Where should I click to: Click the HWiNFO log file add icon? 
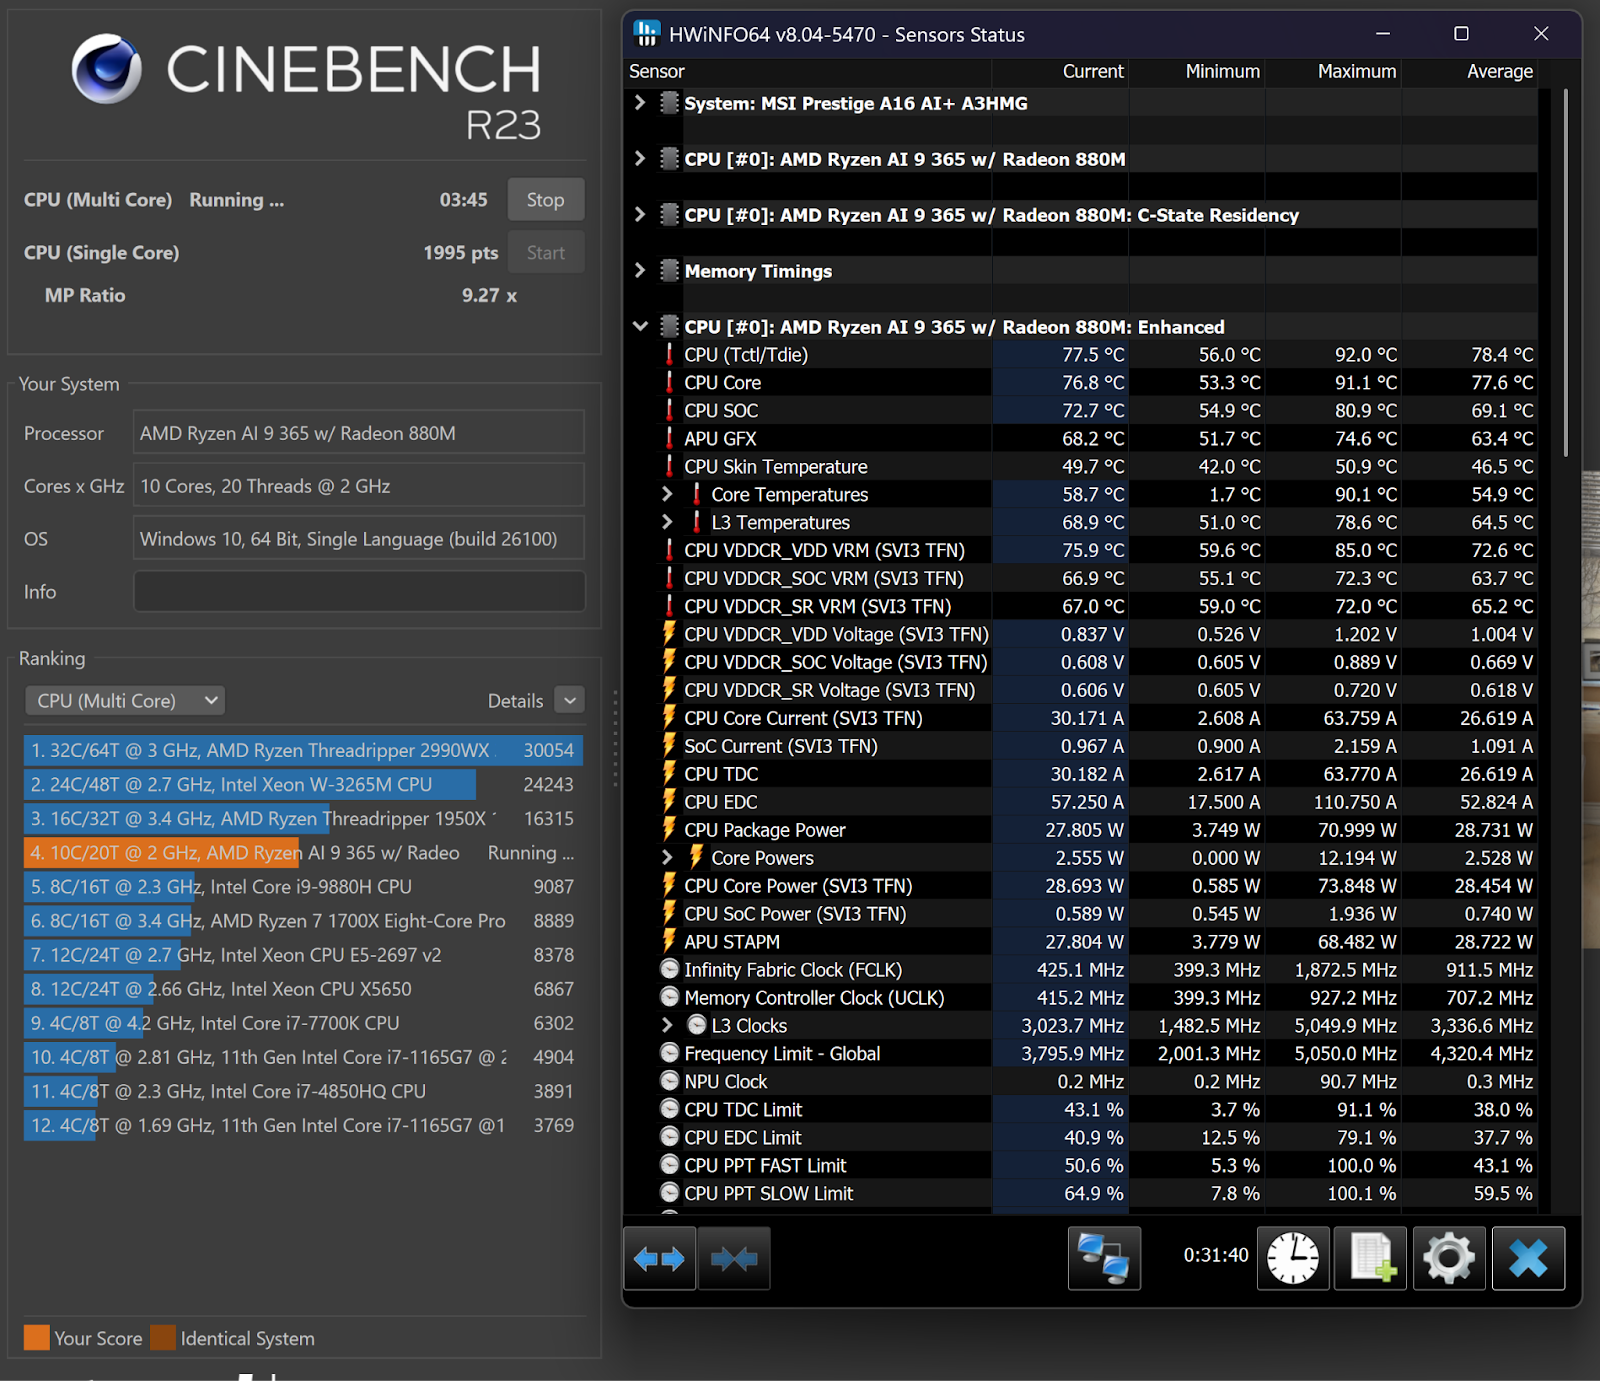pyautogui.click(x=1371, y=1258)
